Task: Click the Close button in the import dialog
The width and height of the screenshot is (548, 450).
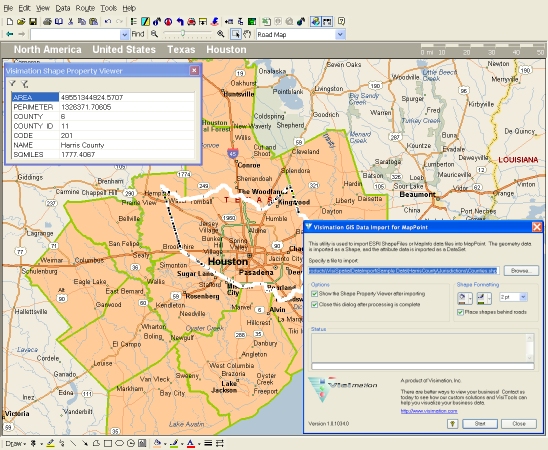Action: click(x=519, y=424)
